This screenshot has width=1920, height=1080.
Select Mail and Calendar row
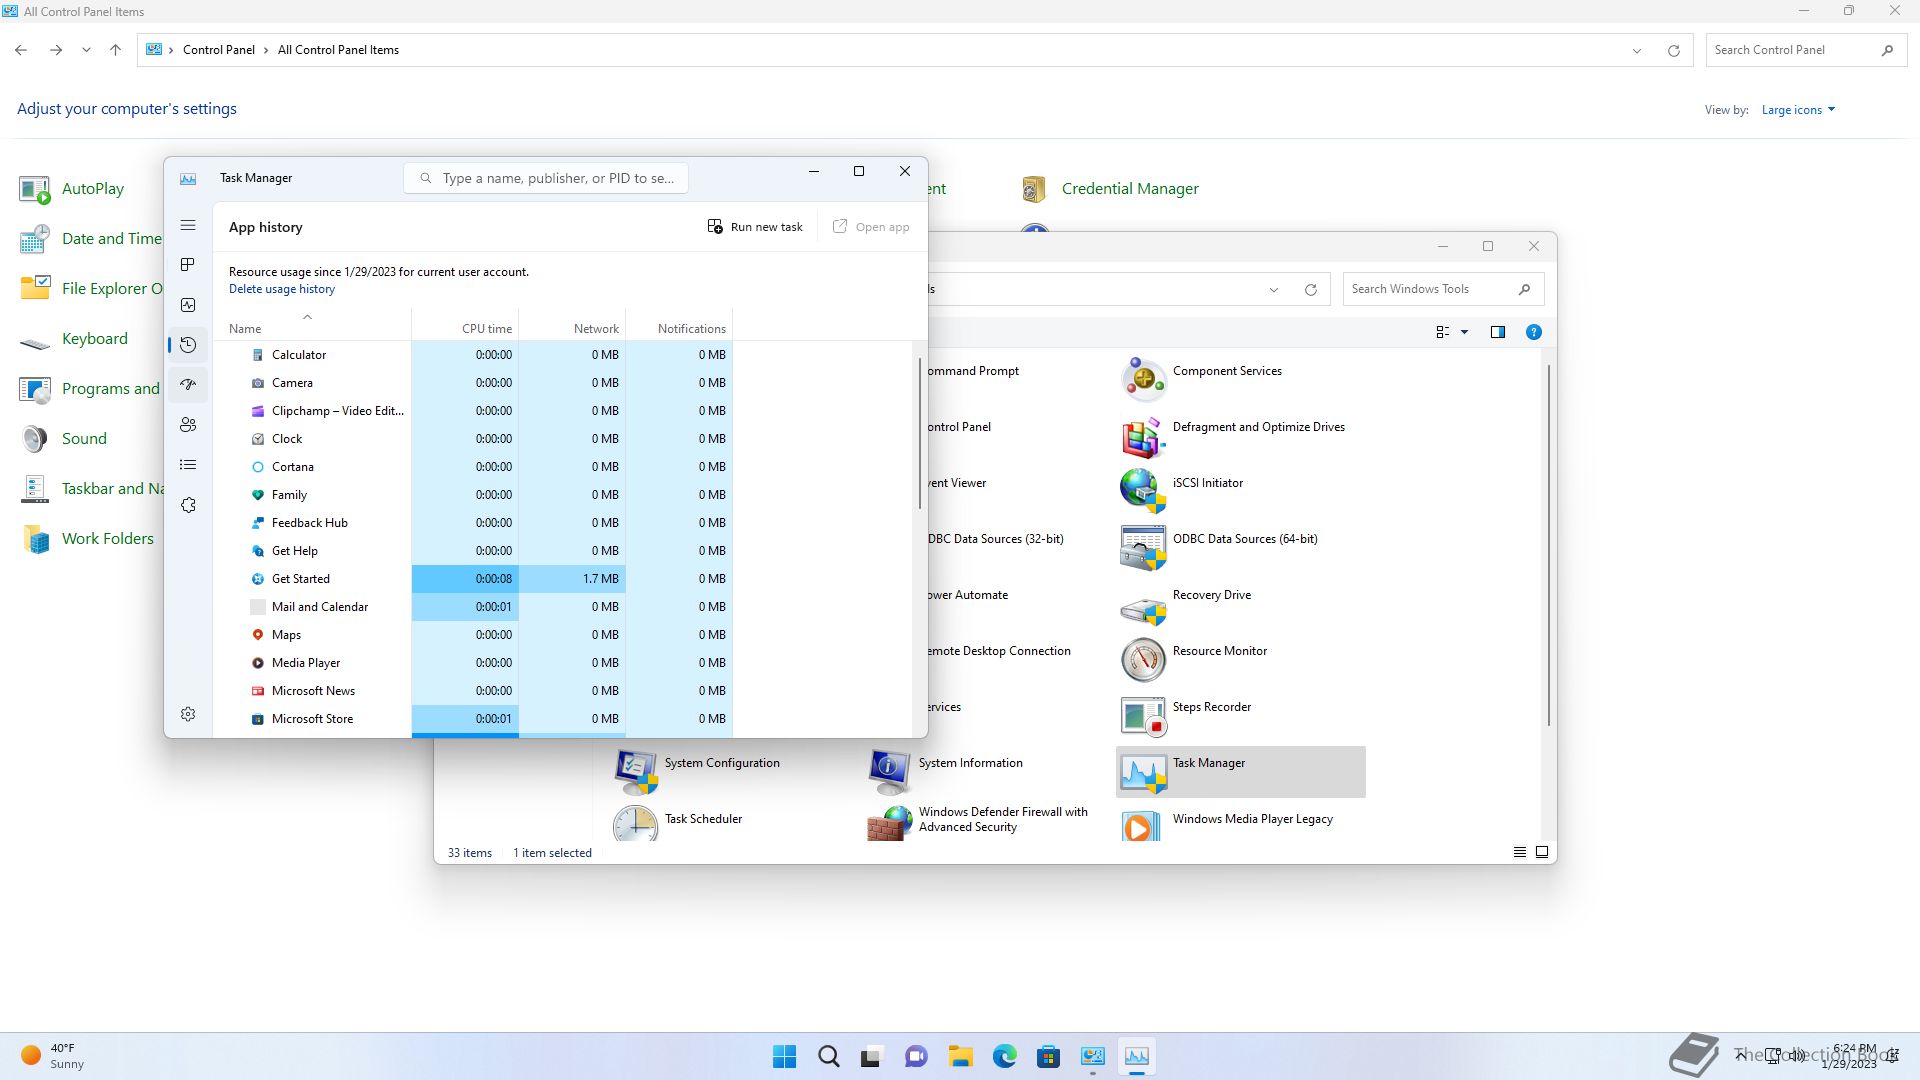[x=472, y=607]
